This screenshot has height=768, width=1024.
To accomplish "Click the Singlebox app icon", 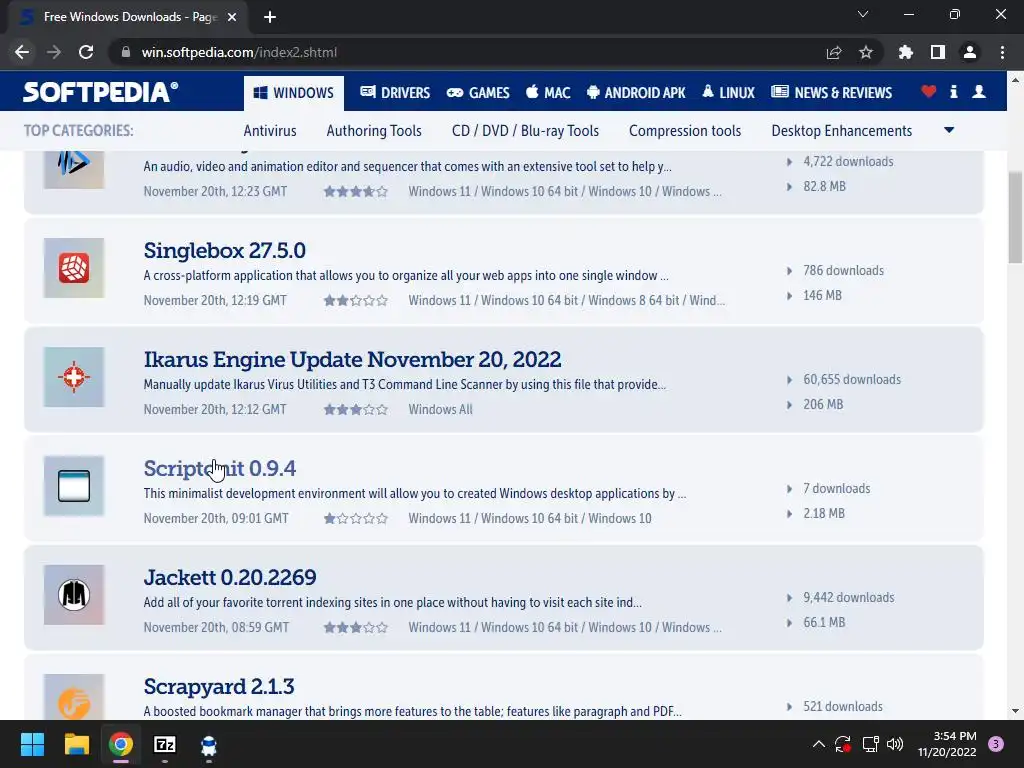I will (x=74, y=268).
